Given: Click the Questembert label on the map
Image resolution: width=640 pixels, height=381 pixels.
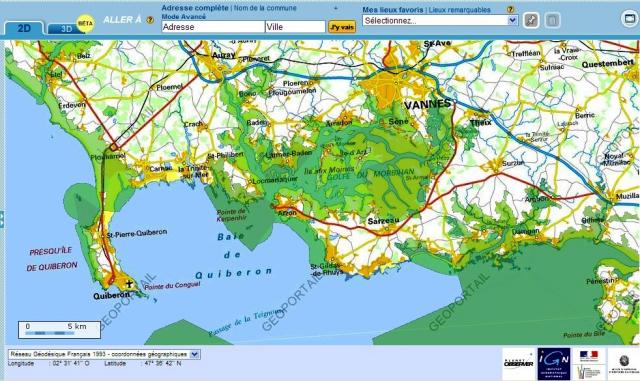Looking at the screenshot, I should click(x=607, y=64).
